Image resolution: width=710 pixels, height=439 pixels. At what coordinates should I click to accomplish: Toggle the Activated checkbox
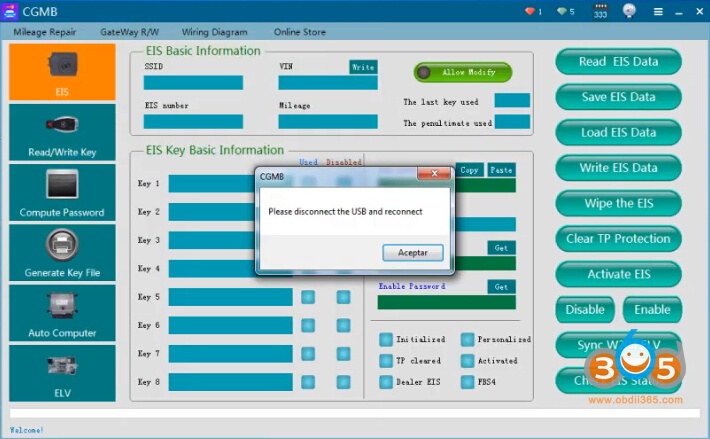(x=467, y=361)
